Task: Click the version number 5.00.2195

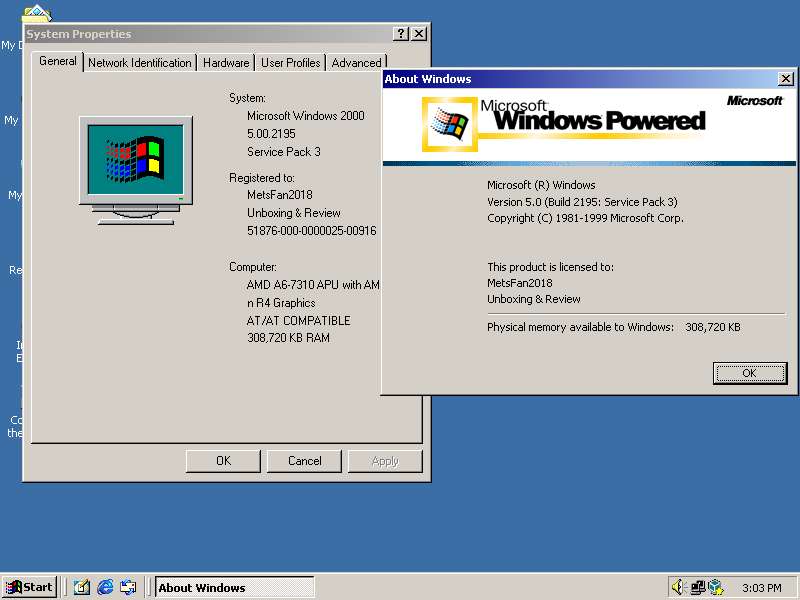Action: pos(271,134)
